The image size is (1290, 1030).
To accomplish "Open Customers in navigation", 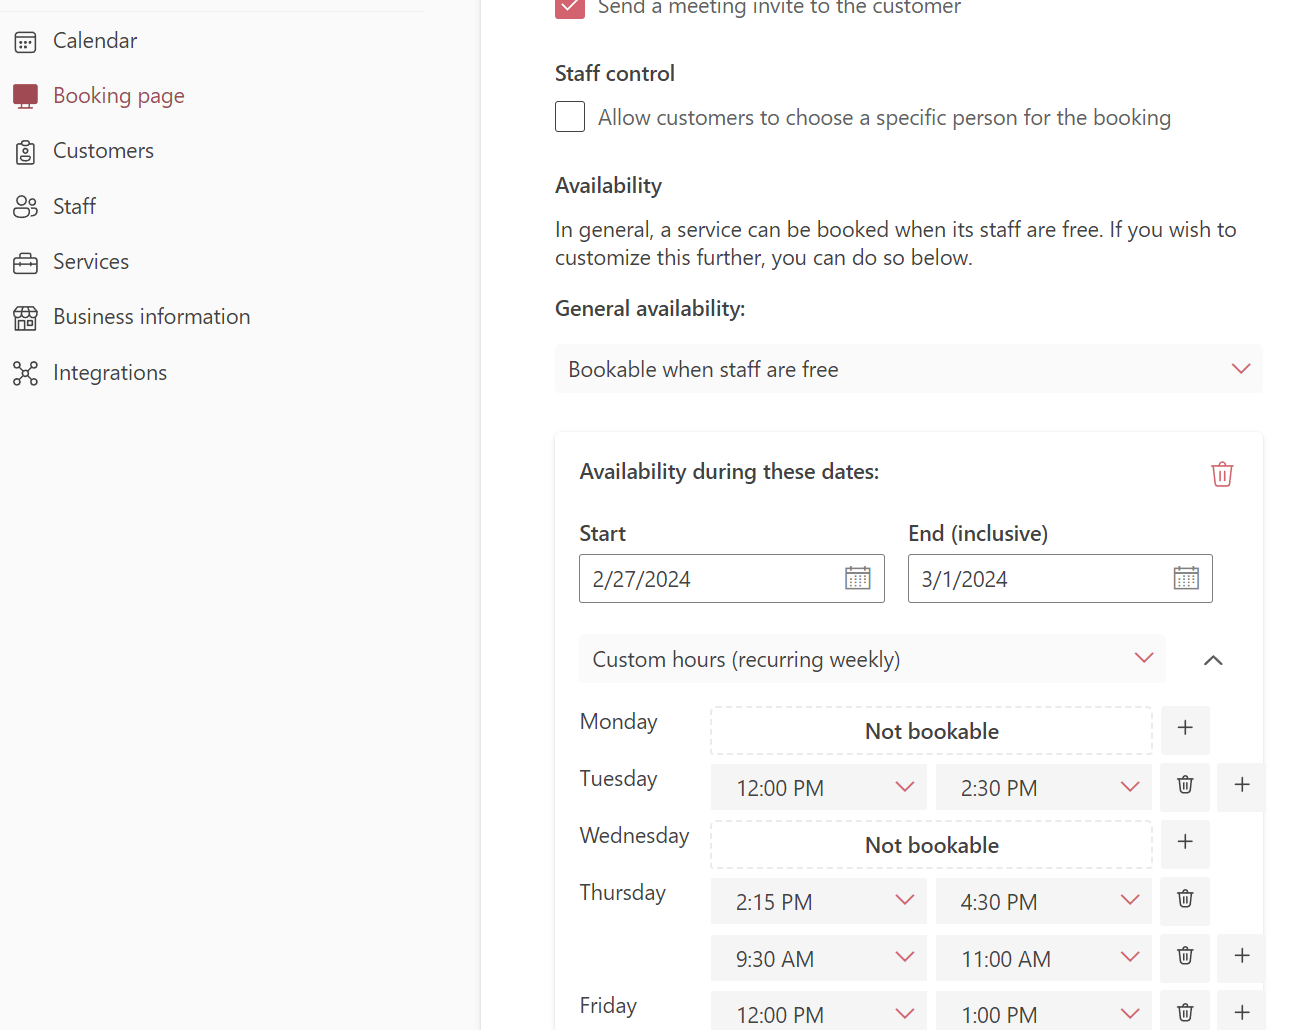I will click(103, 151).
